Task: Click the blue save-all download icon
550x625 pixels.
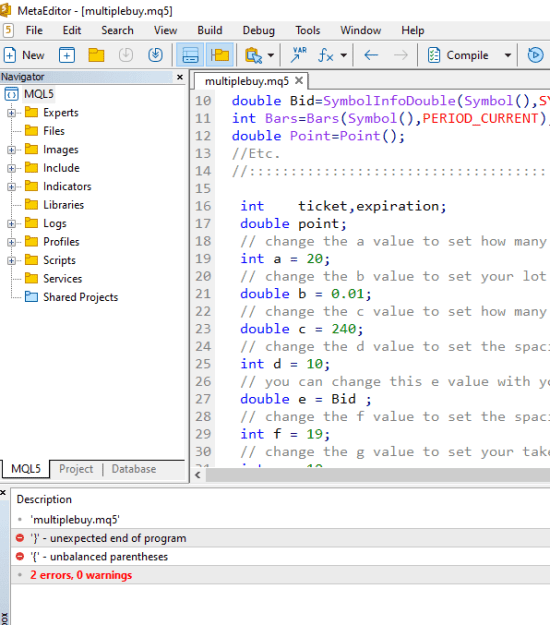Action: (x=155, y=55)
